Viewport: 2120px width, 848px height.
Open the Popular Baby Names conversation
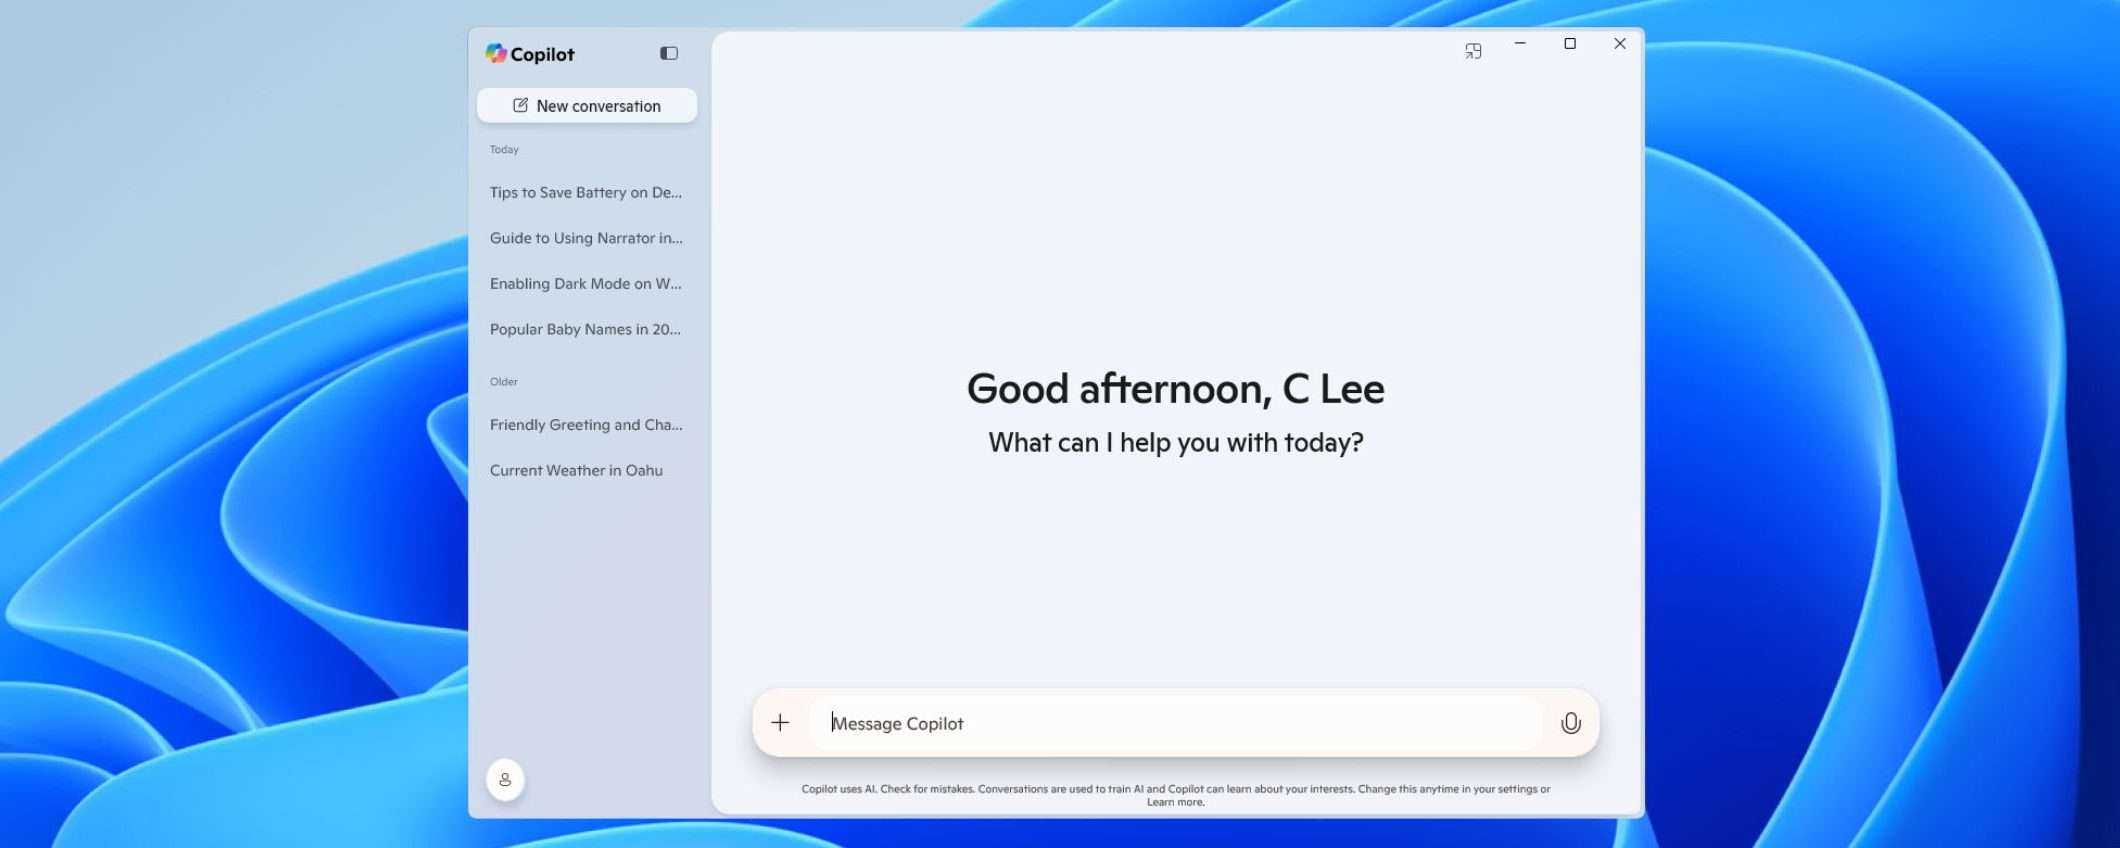(x=585, y=329)
